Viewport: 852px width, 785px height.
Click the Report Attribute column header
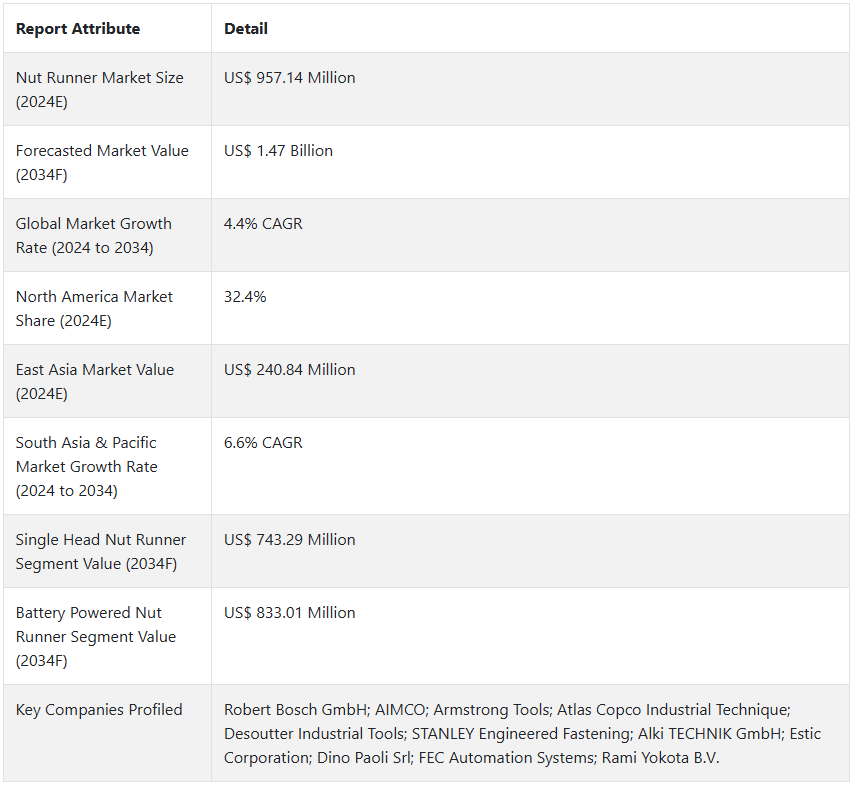point(78,29)
